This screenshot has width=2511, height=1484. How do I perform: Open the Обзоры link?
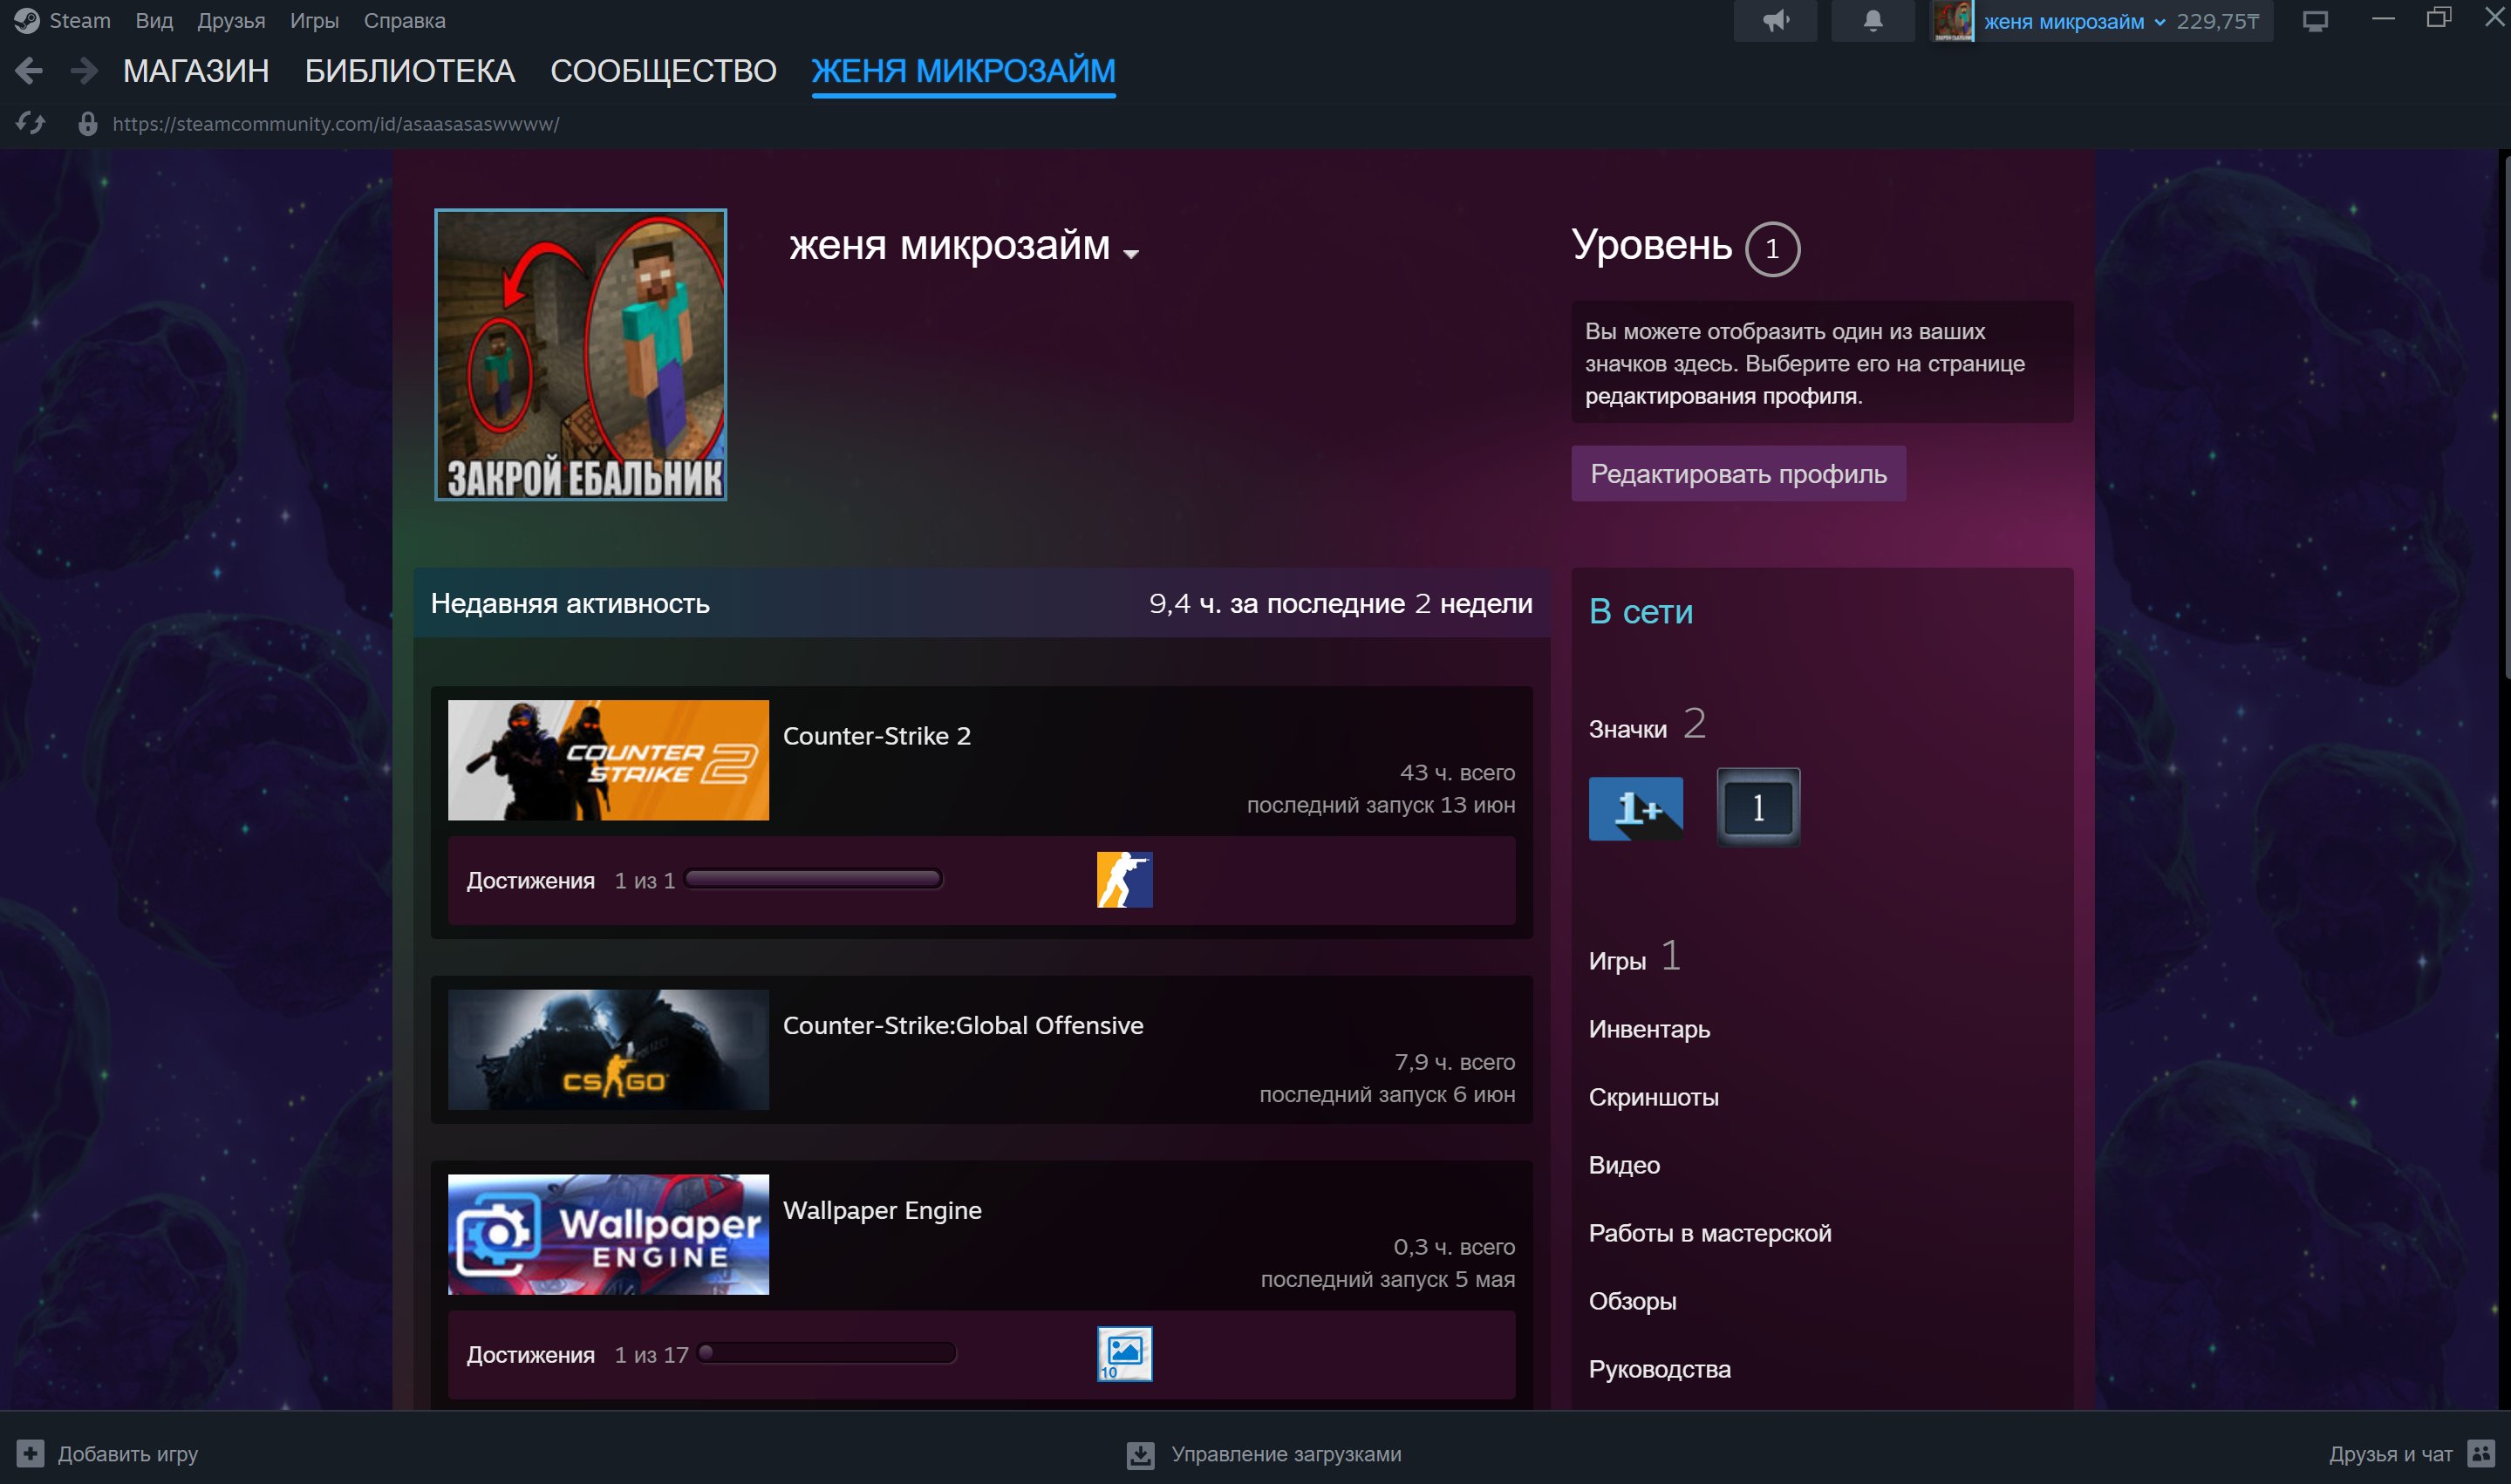point(1632,1302)
